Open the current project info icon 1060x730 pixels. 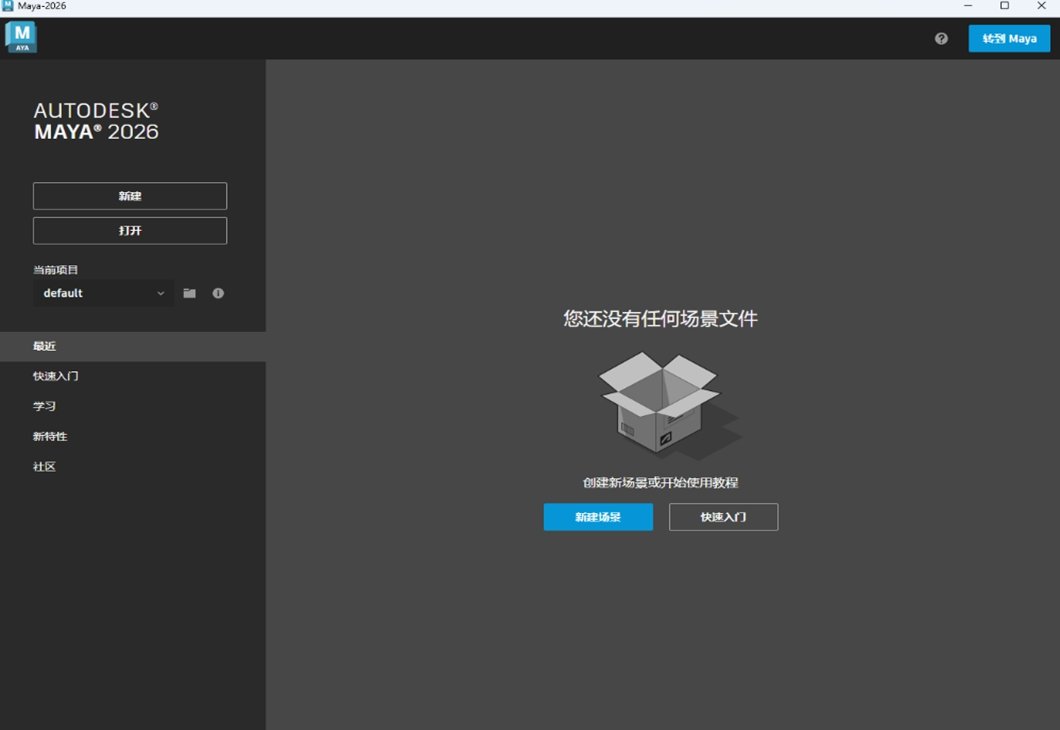tap(218, 293)
